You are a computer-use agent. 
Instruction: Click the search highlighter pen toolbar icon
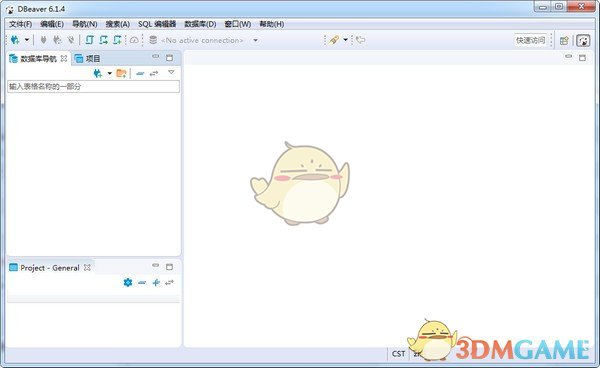[334, 40]
